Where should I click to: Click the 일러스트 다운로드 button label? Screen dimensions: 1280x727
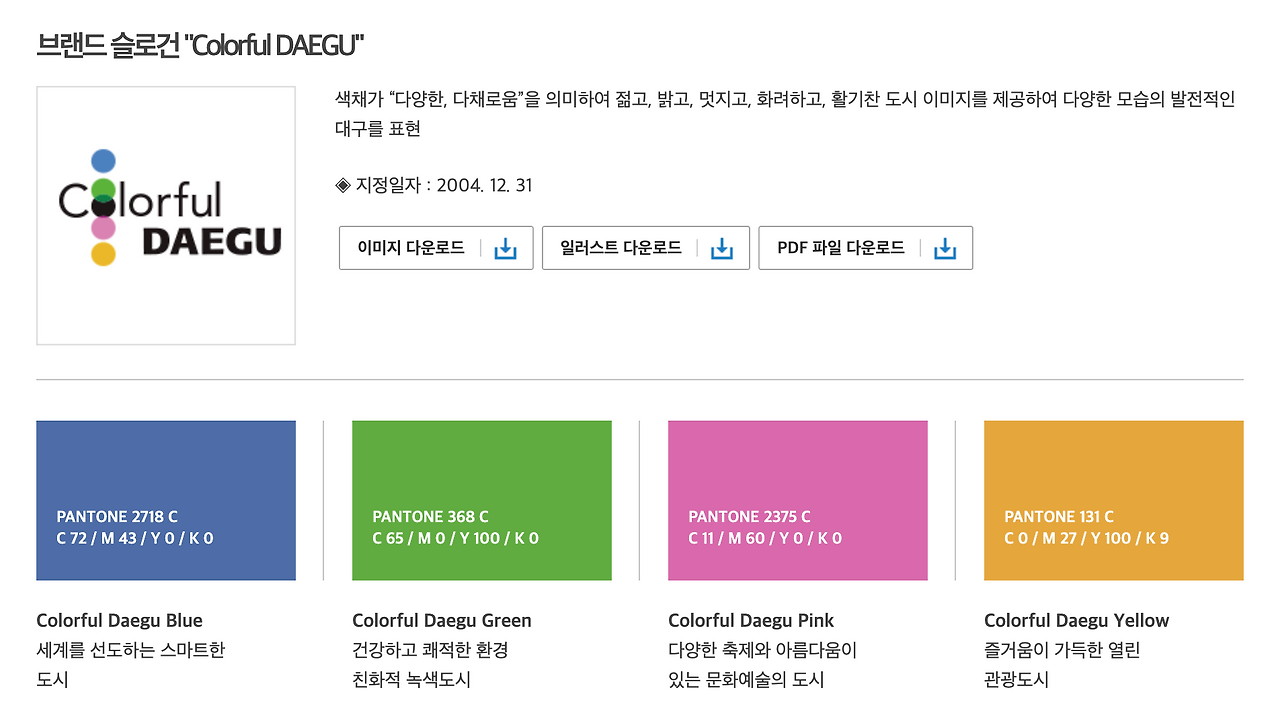[621, 248]
